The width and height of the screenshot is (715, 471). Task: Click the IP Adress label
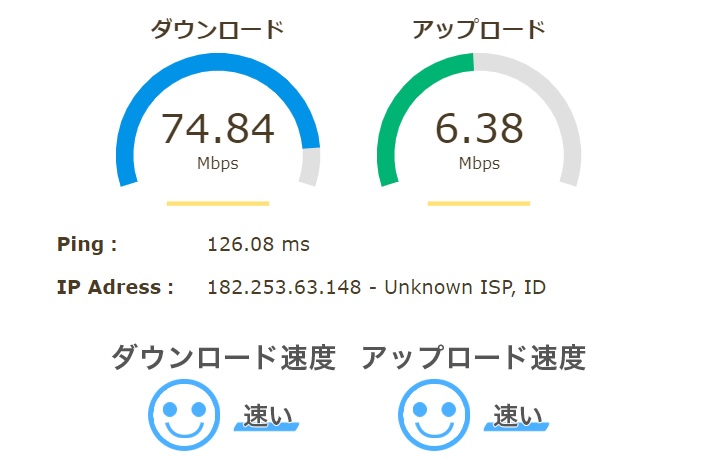tap(115, 287)
